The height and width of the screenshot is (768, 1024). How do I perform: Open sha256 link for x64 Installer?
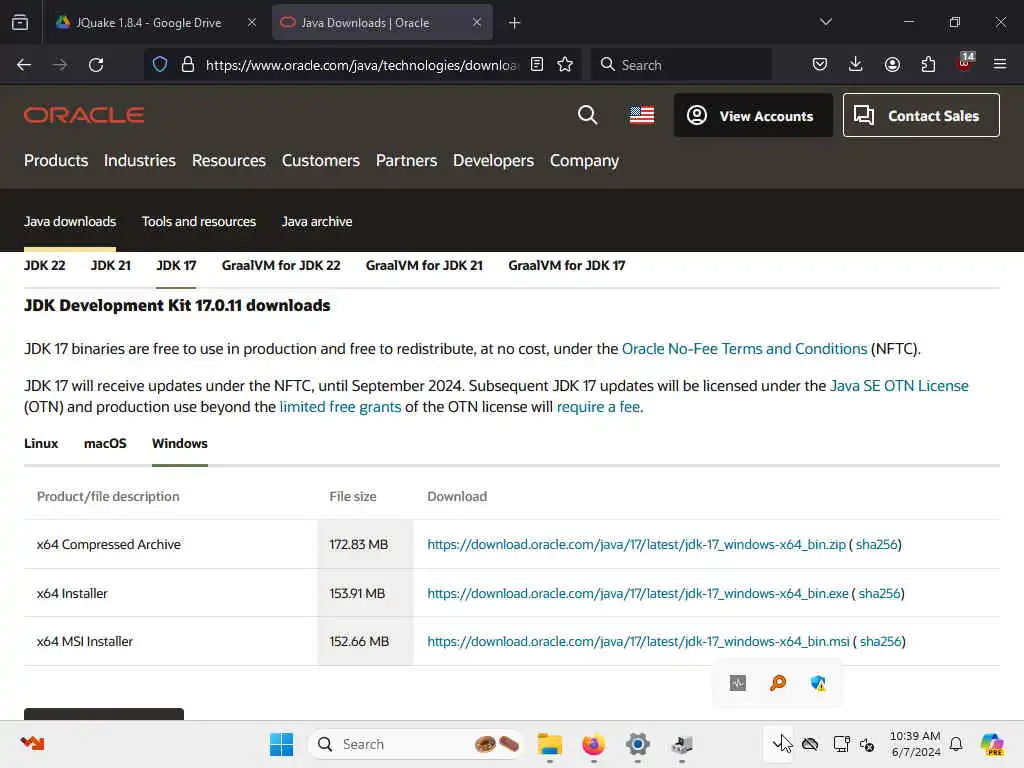click(x=880, y=594)
